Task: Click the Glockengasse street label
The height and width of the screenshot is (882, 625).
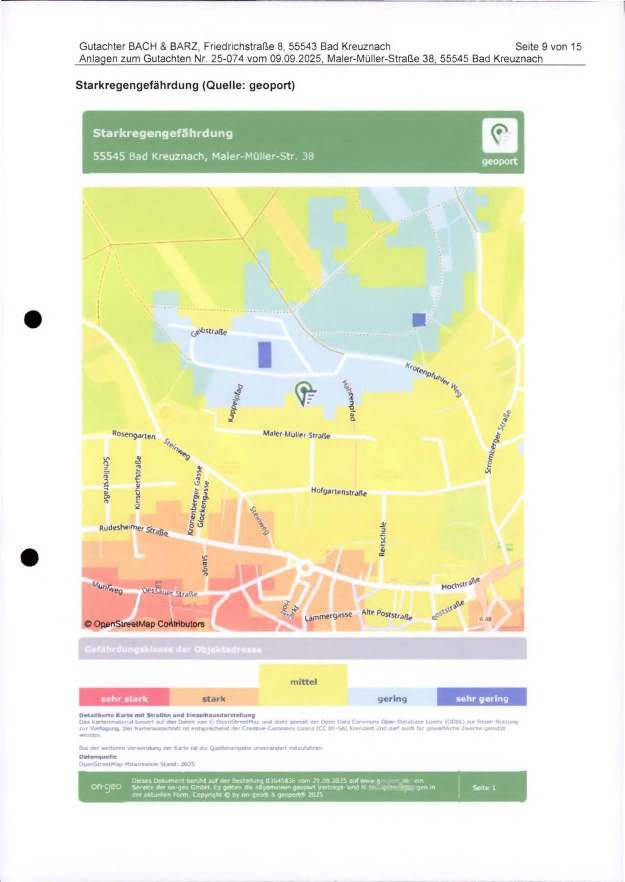Action: point(204,503)
